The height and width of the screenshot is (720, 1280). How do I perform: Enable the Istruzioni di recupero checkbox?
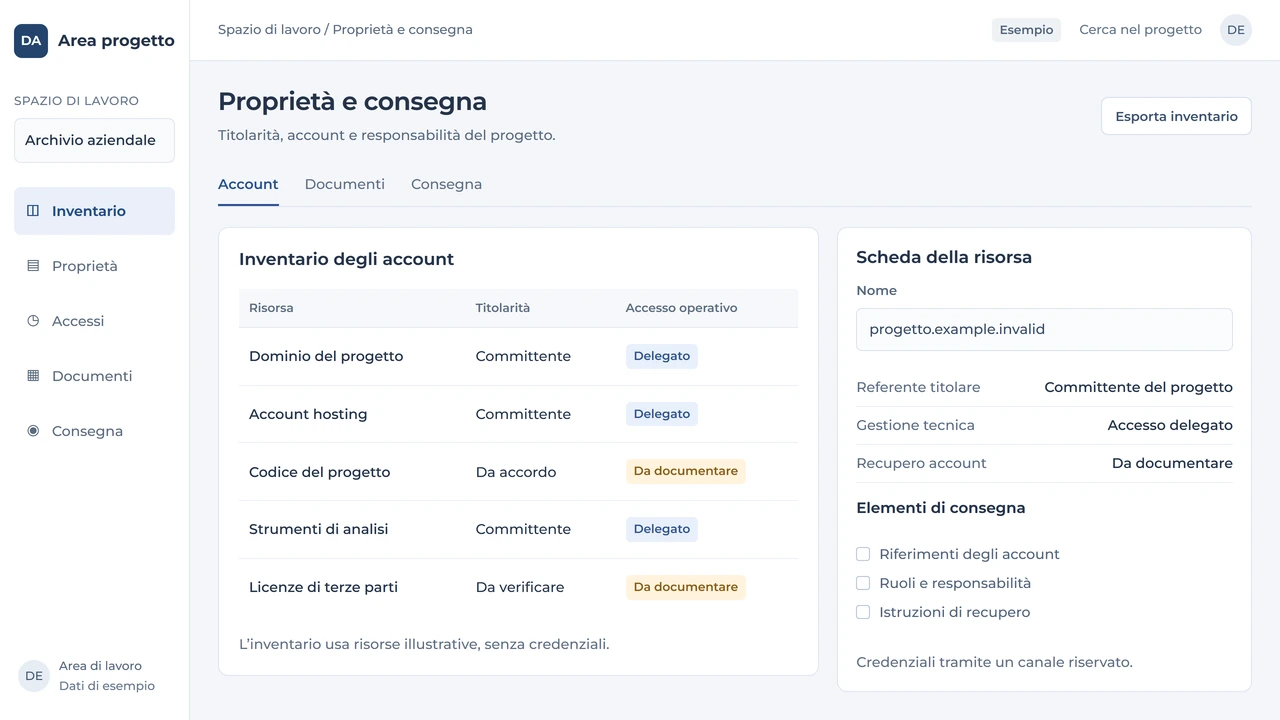pos(863,612)
